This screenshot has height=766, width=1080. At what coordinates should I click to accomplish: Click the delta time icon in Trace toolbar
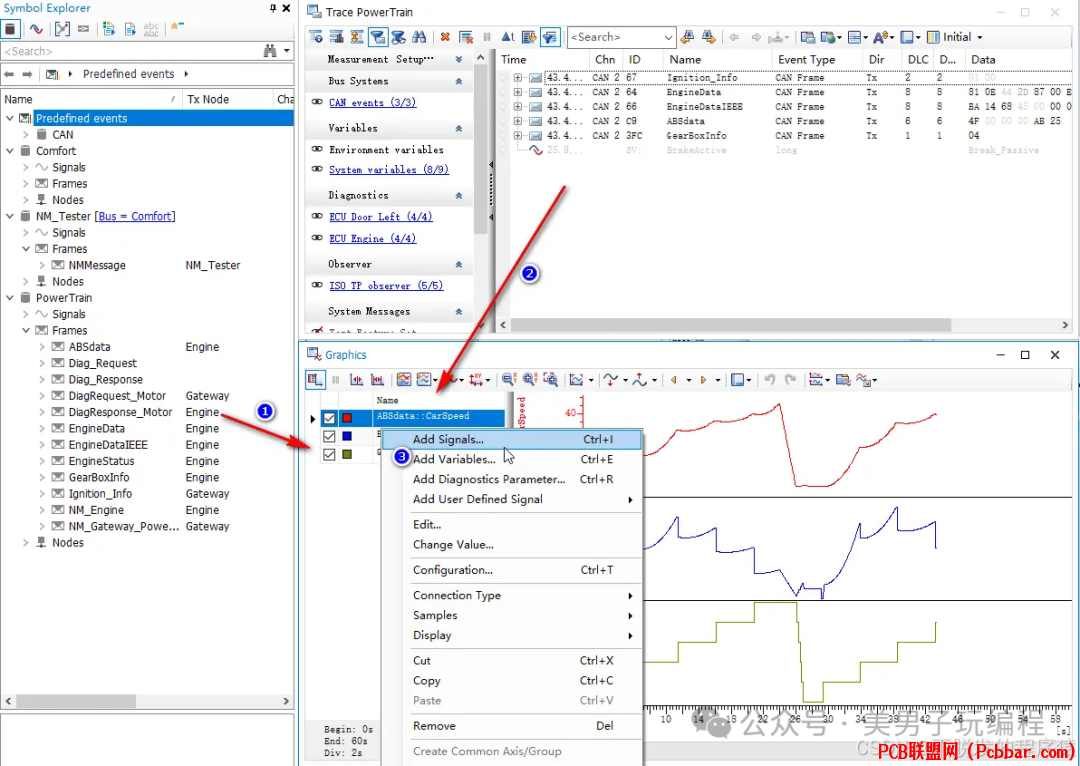click(508, 37)
